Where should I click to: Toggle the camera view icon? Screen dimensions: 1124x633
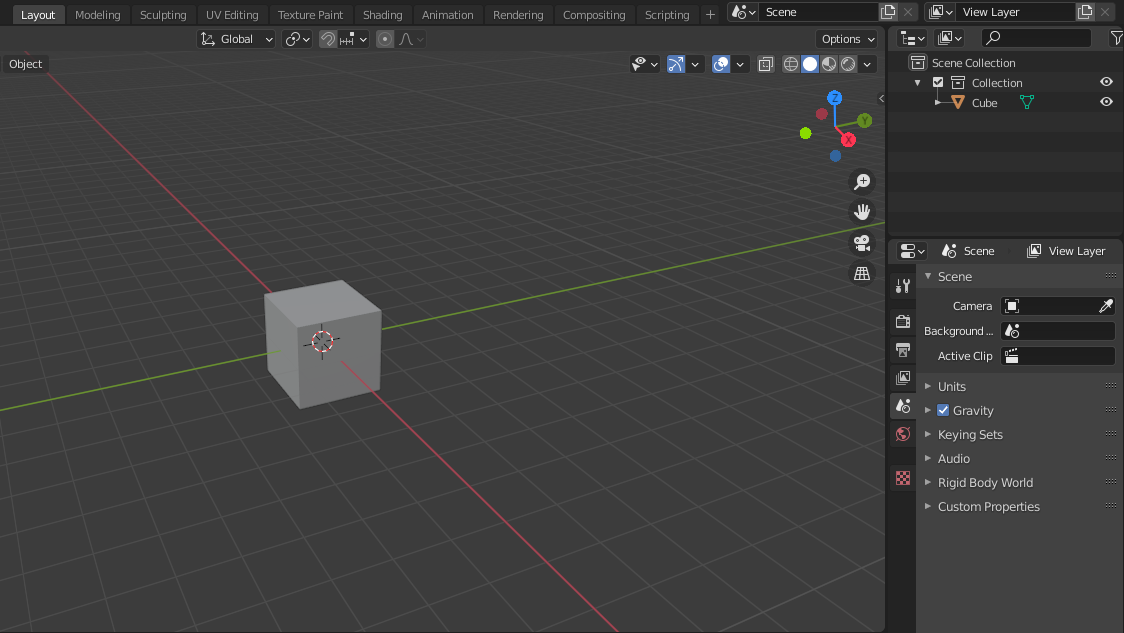tap(862, 243)
